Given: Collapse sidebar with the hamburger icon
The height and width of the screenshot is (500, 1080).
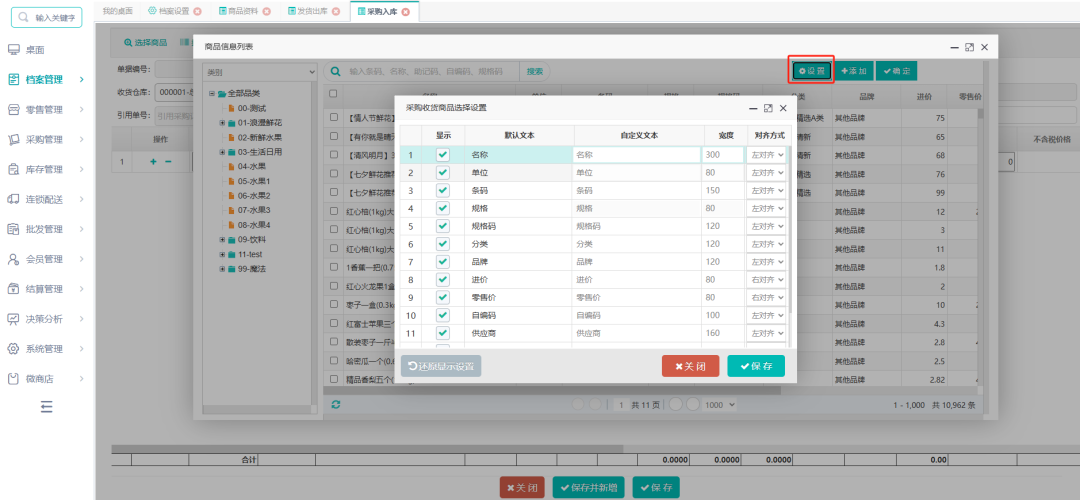Looking at the screenshot, I should click(x=46, y=407).
